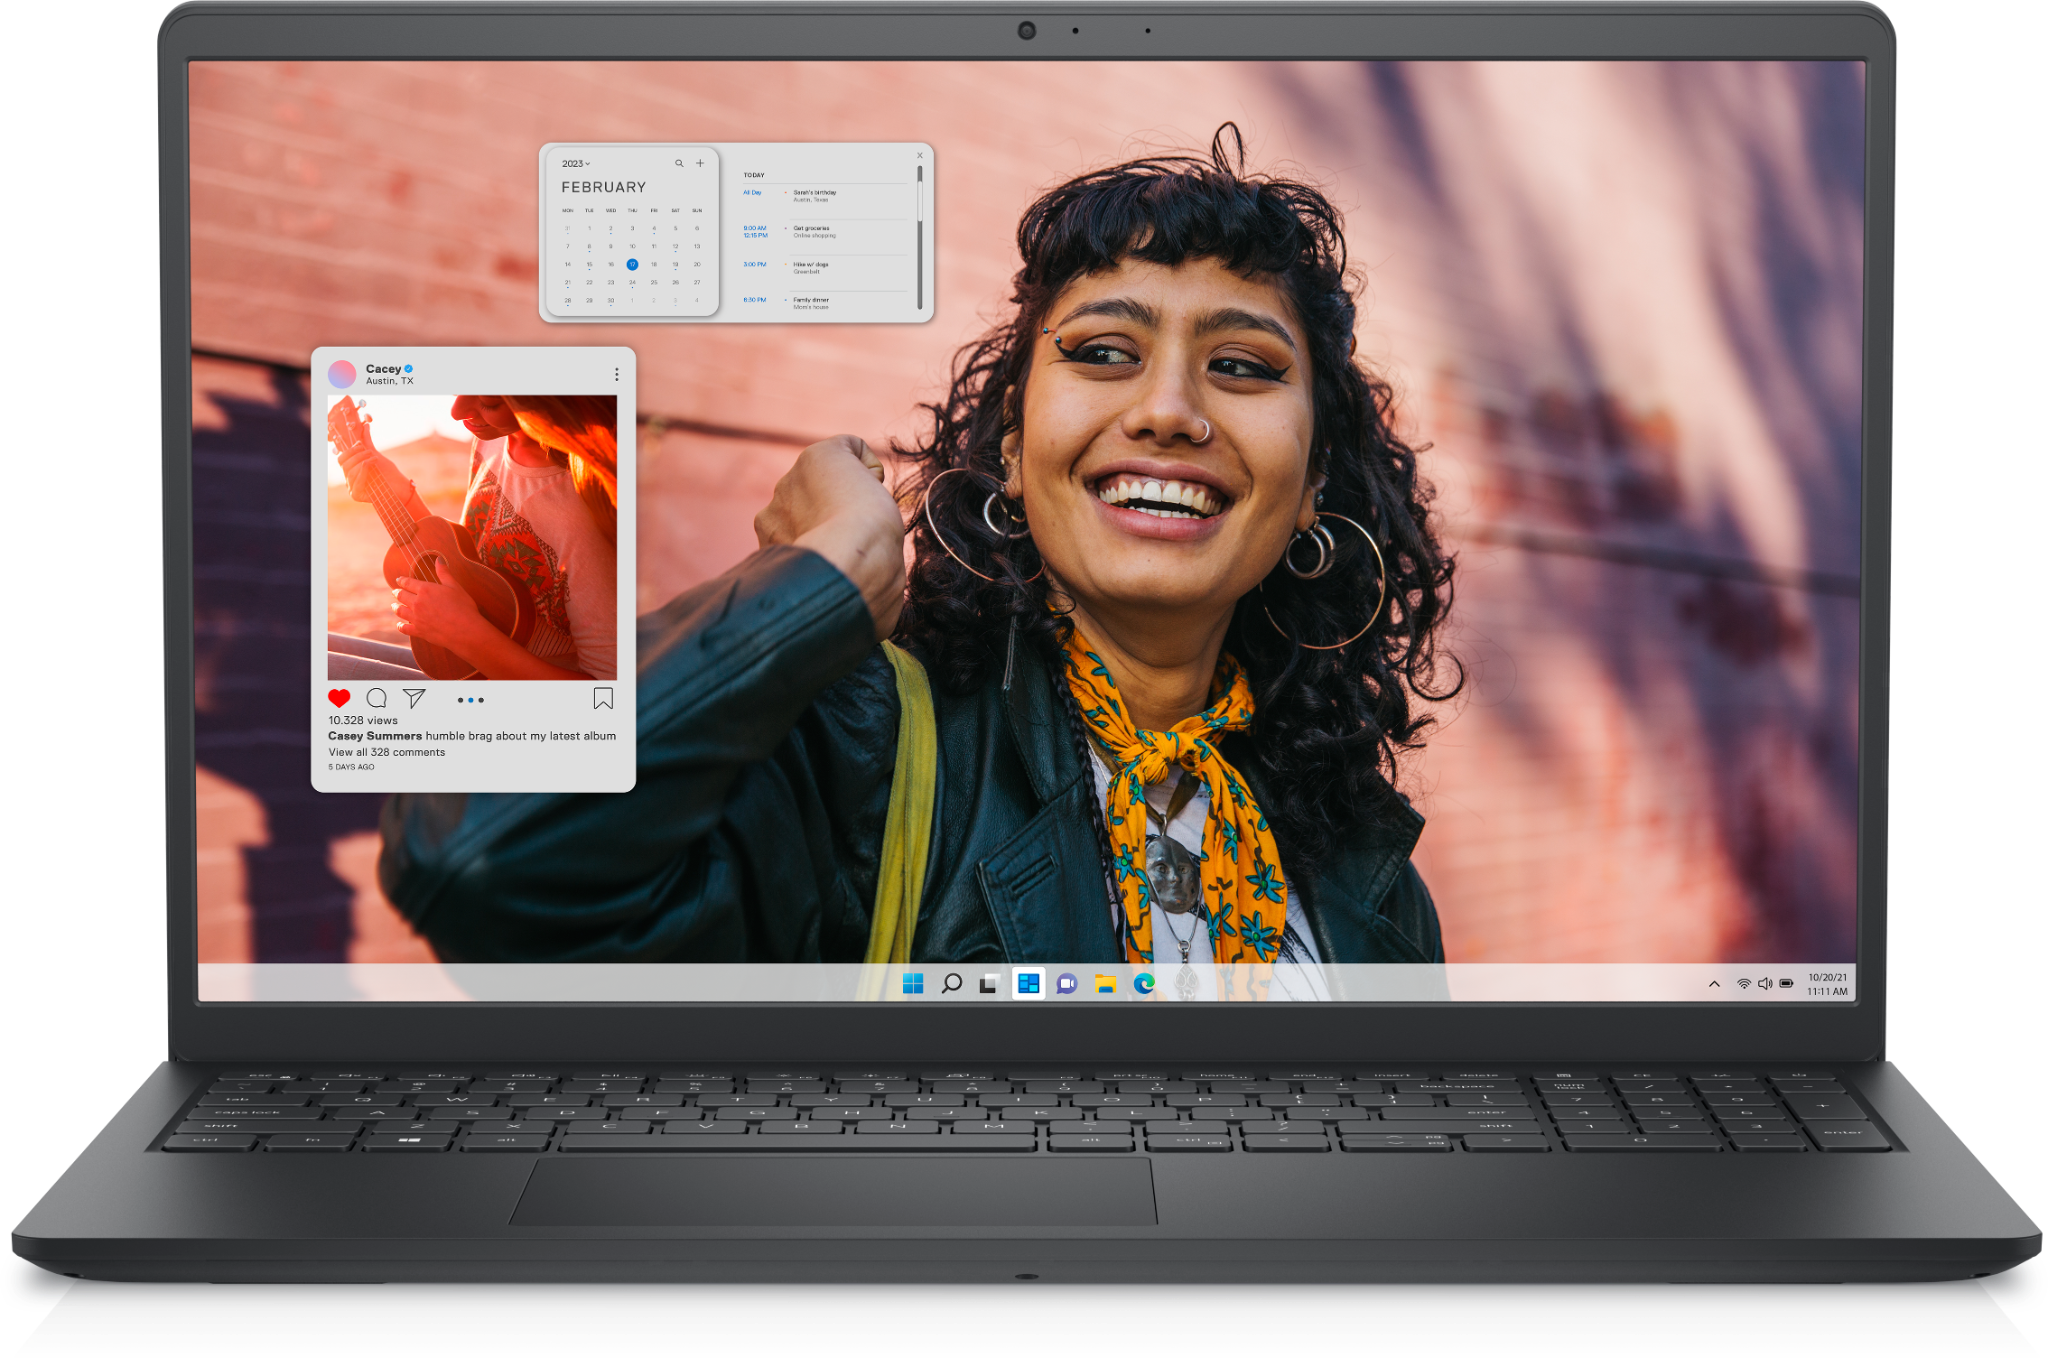Open the Cacey profile name link
This screenshot has width=2048, height=1358.
(x=383, y=369)
